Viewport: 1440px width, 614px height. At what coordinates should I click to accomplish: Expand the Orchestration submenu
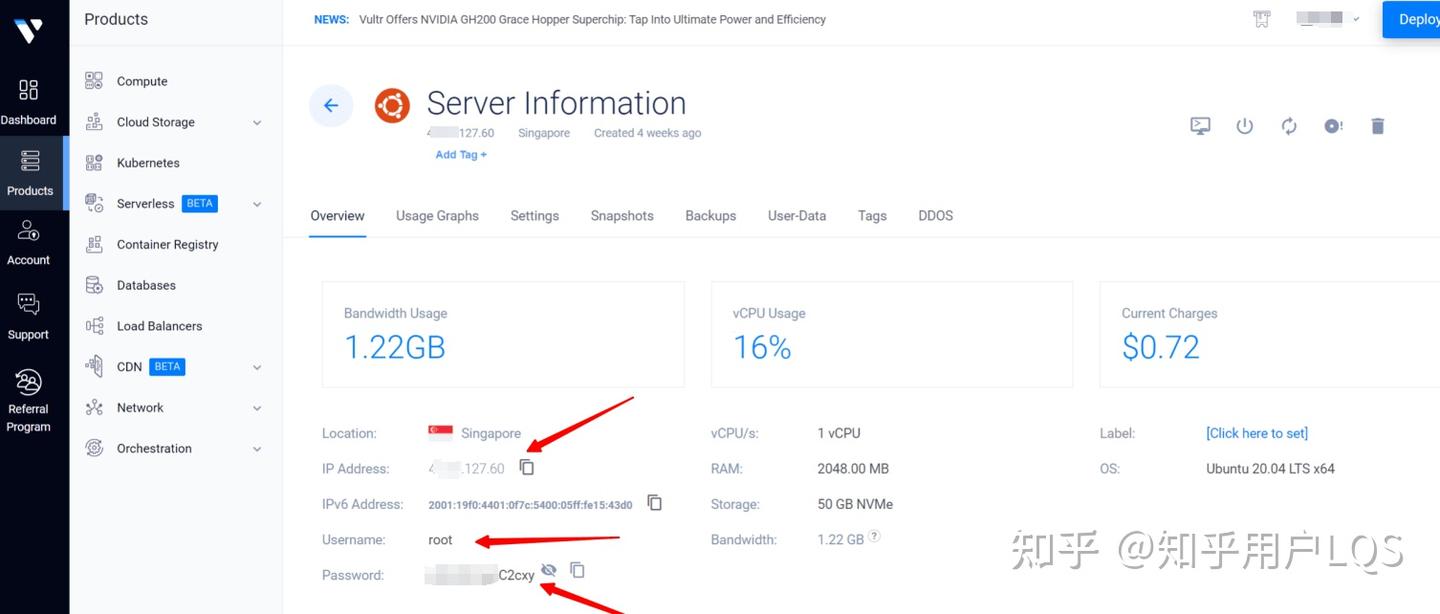(257, 449)
